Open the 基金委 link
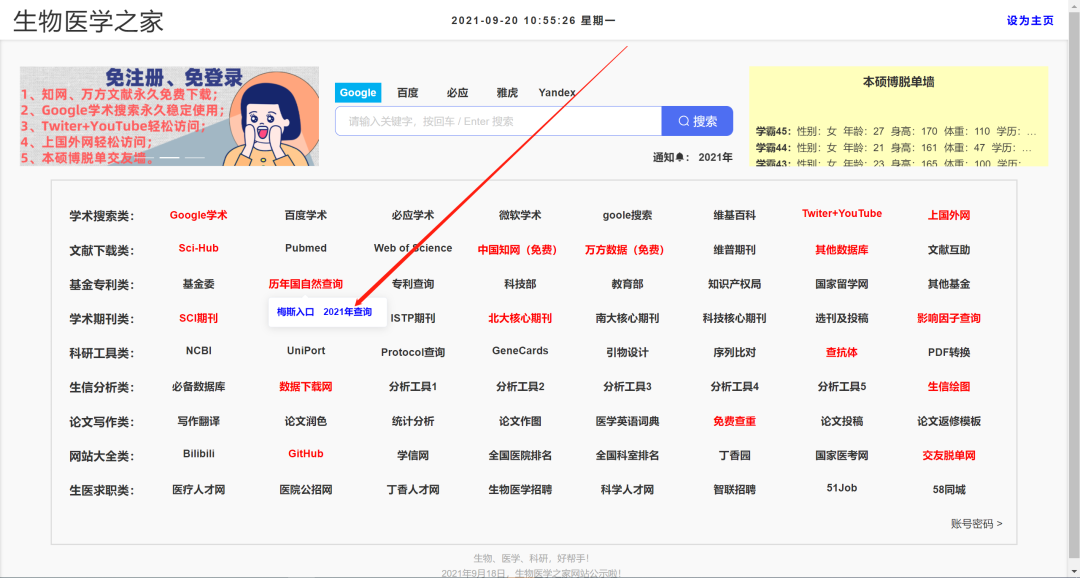 [x=198, y=284]
